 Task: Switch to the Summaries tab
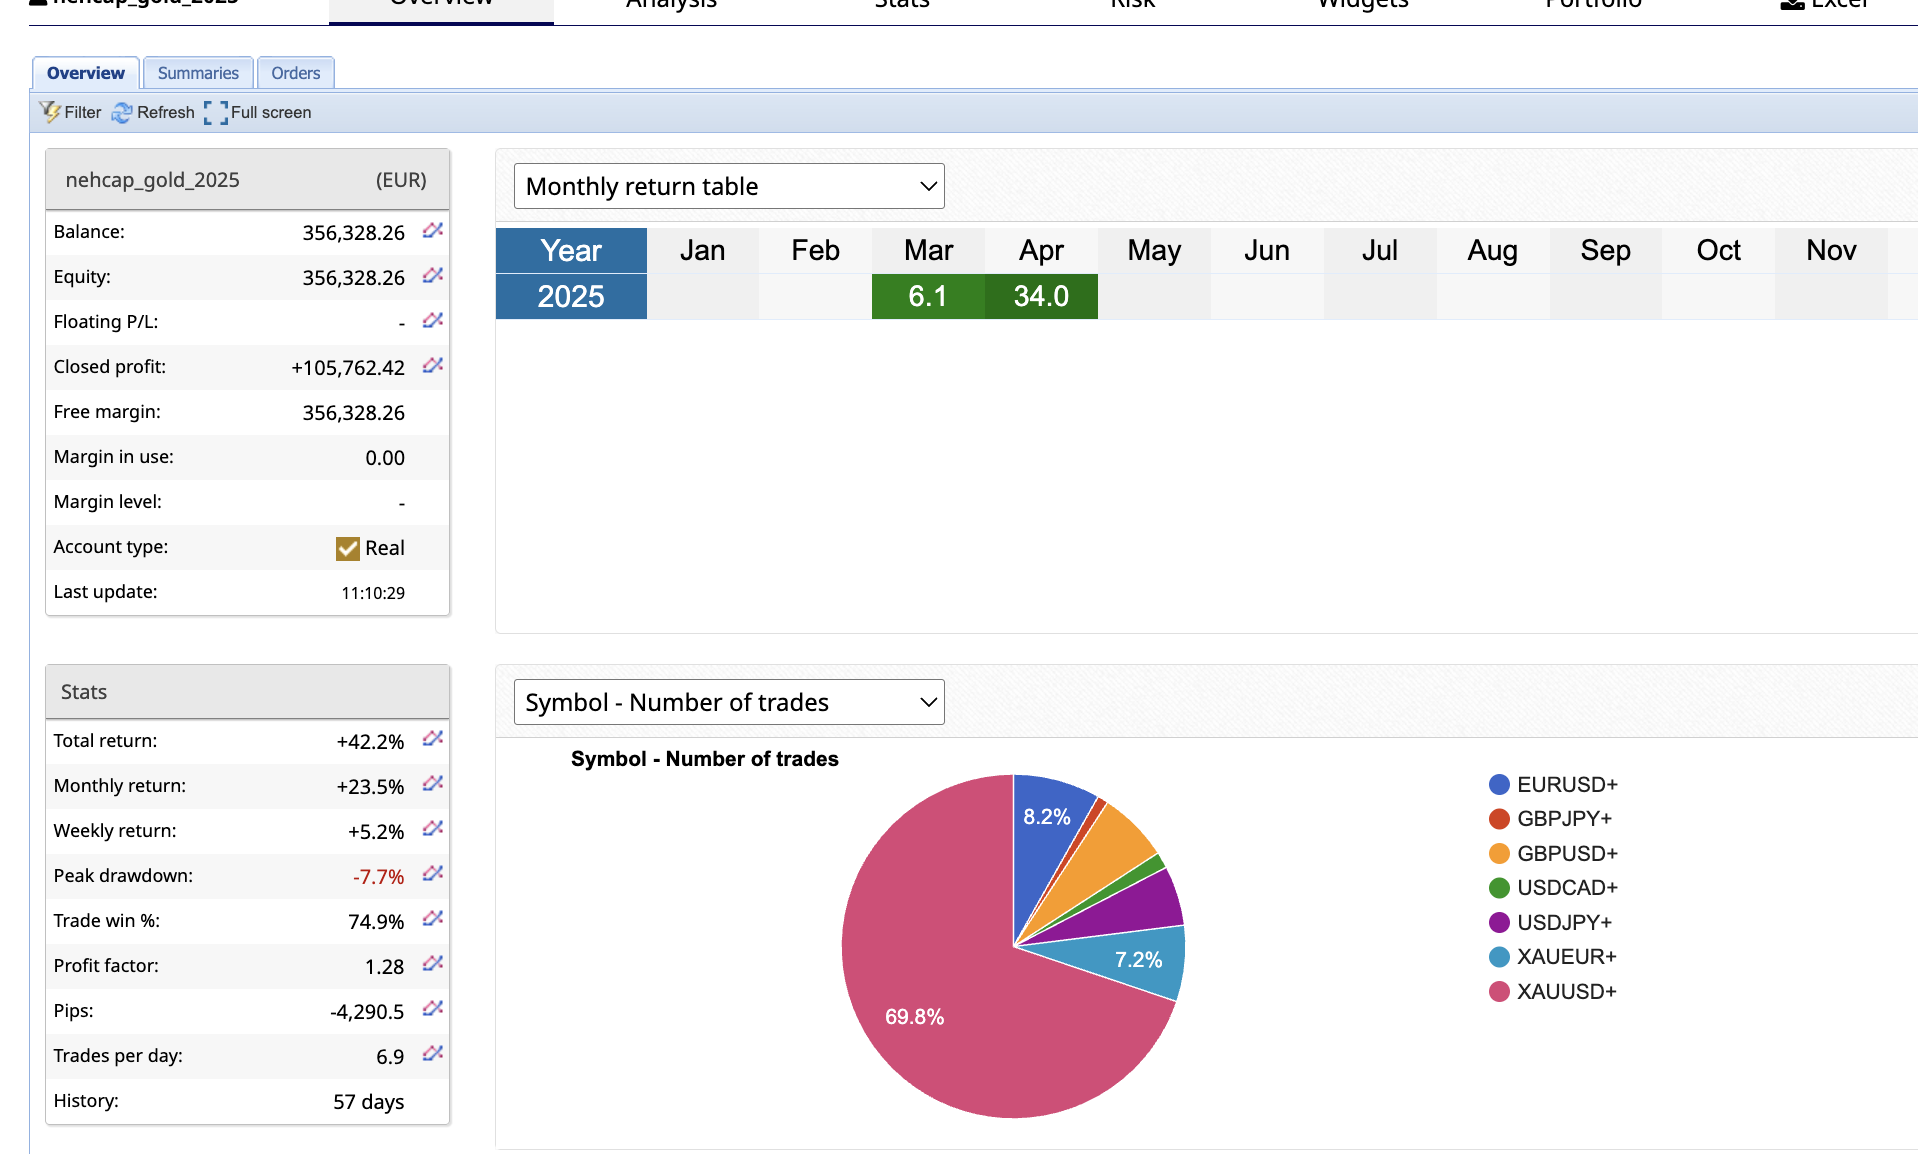tap(198, 73)
